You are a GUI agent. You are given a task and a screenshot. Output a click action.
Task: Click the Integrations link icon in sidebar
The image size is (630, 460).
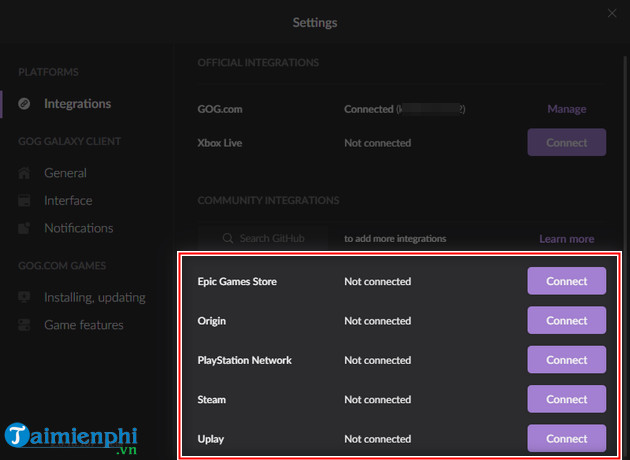coord(24,104)
